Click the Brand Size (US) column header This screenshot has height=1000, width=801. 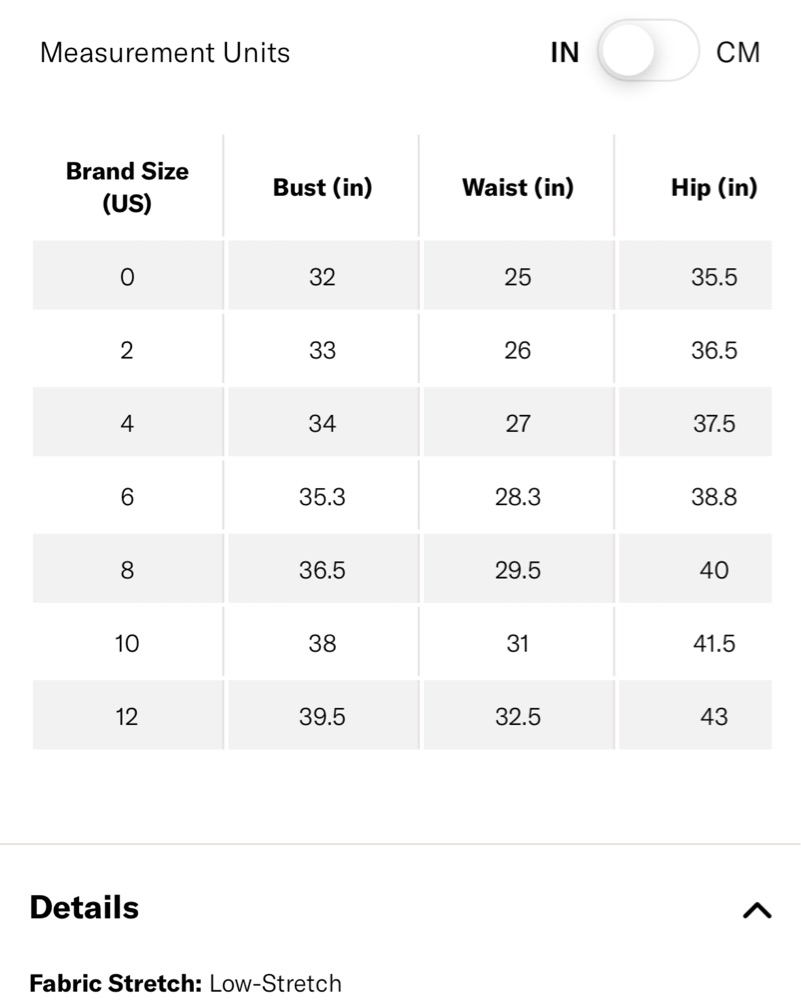tap(128, 187)
